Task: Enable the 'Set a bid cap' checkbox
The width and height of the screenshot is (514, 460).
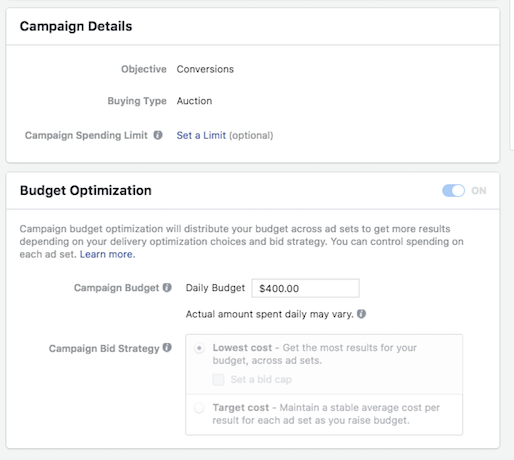Action: (218, 379)
